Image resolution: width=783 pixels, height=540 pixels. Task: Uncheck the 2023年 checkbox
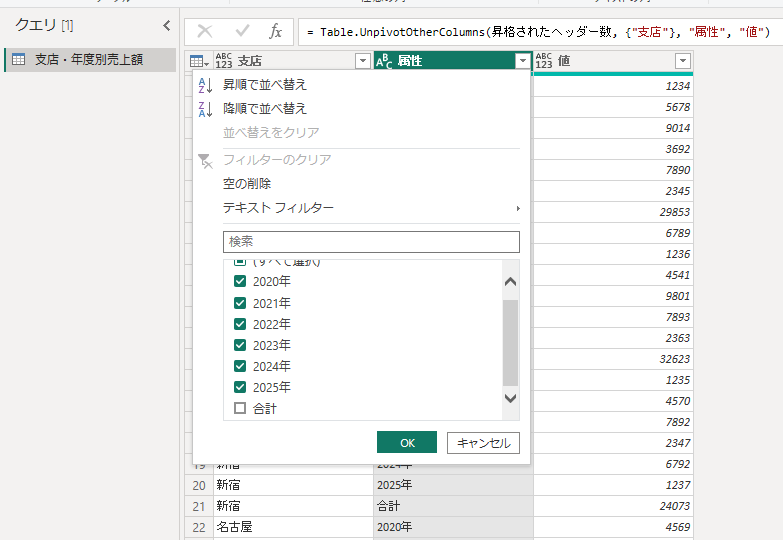click(240, 345)
